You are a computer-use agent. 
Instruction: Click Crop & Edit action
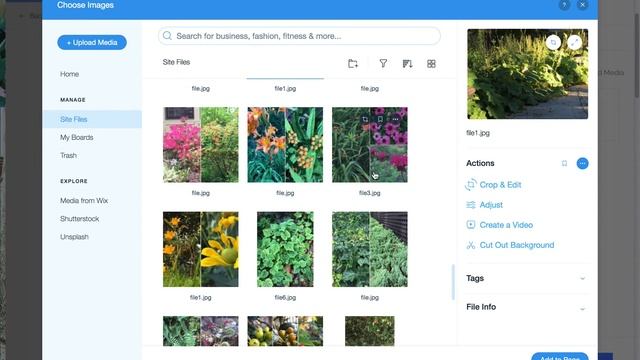(x=500, y=185)
